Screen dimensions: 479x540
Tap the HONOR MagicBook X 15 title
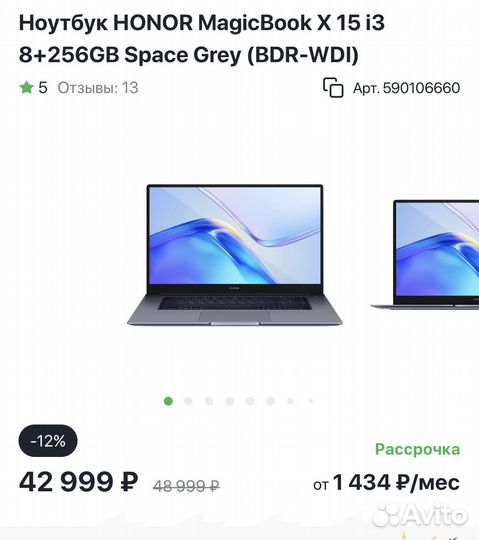201,39
